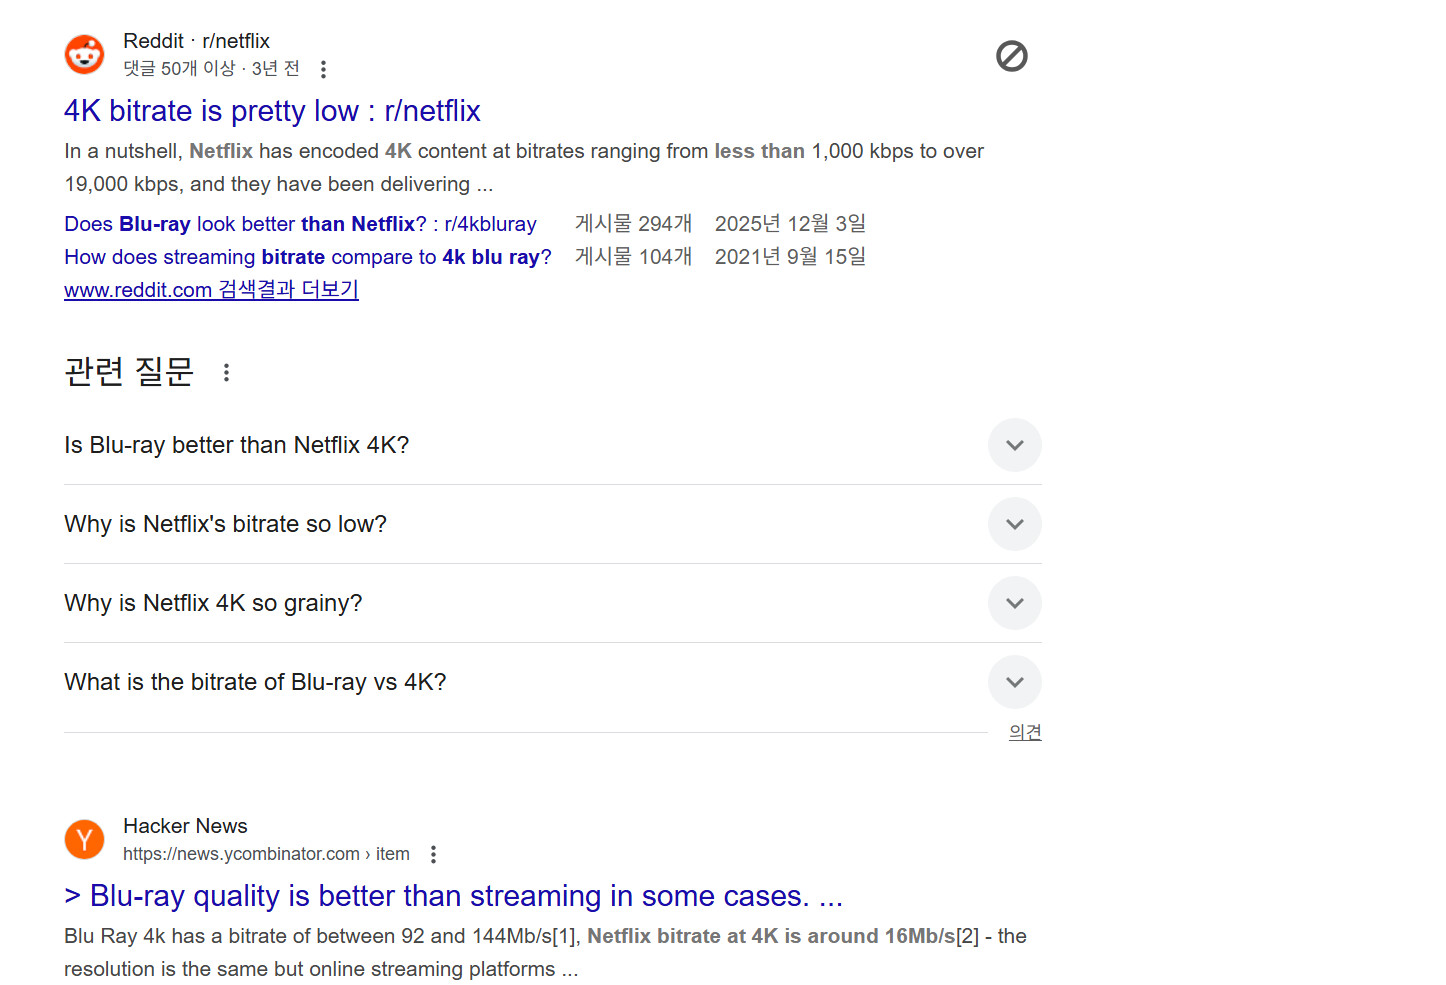Expand 'What is the bitrate of Blu-ray vs 4K?'

click(x=1015, y=682)
